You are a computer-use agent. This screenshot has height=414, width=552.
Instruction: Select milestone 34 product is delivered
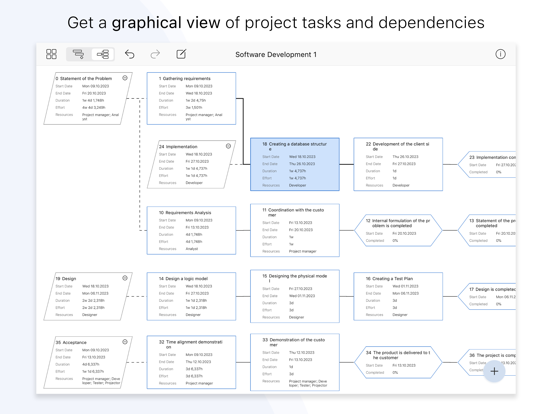click(398, 362)
